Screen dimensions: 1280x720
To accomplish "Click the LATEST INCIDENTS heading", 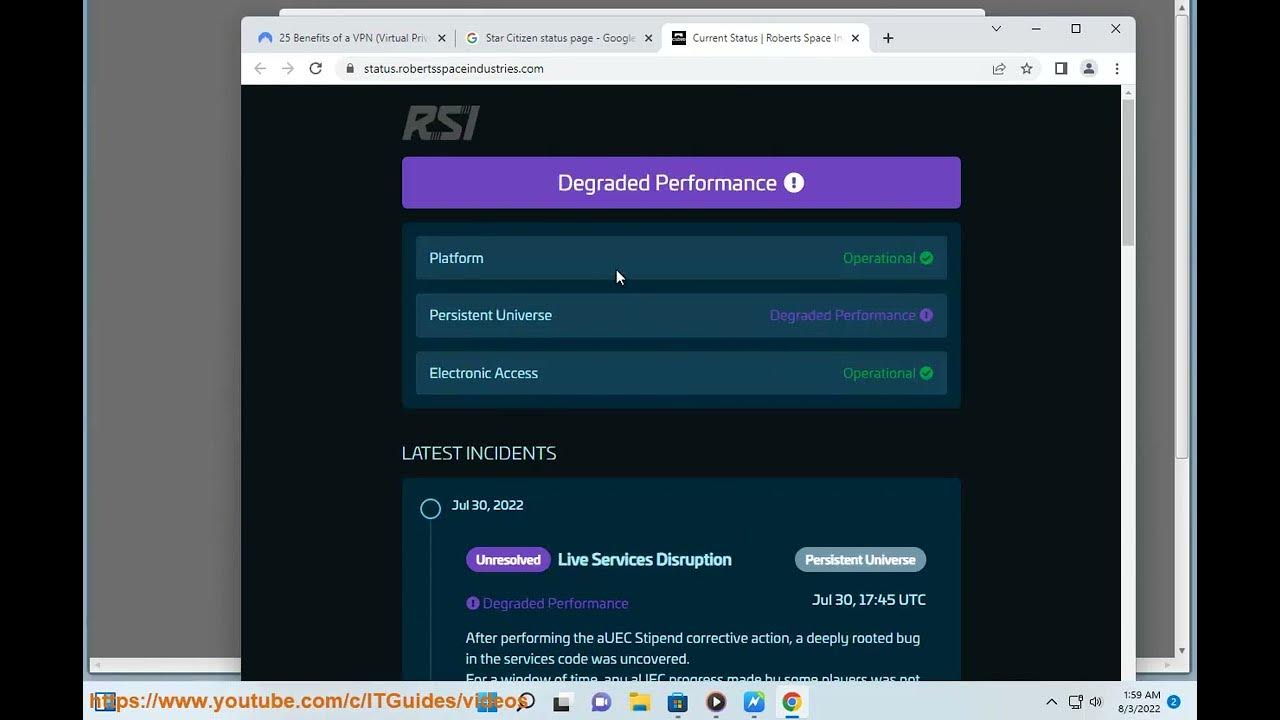I will click(479, 453).
